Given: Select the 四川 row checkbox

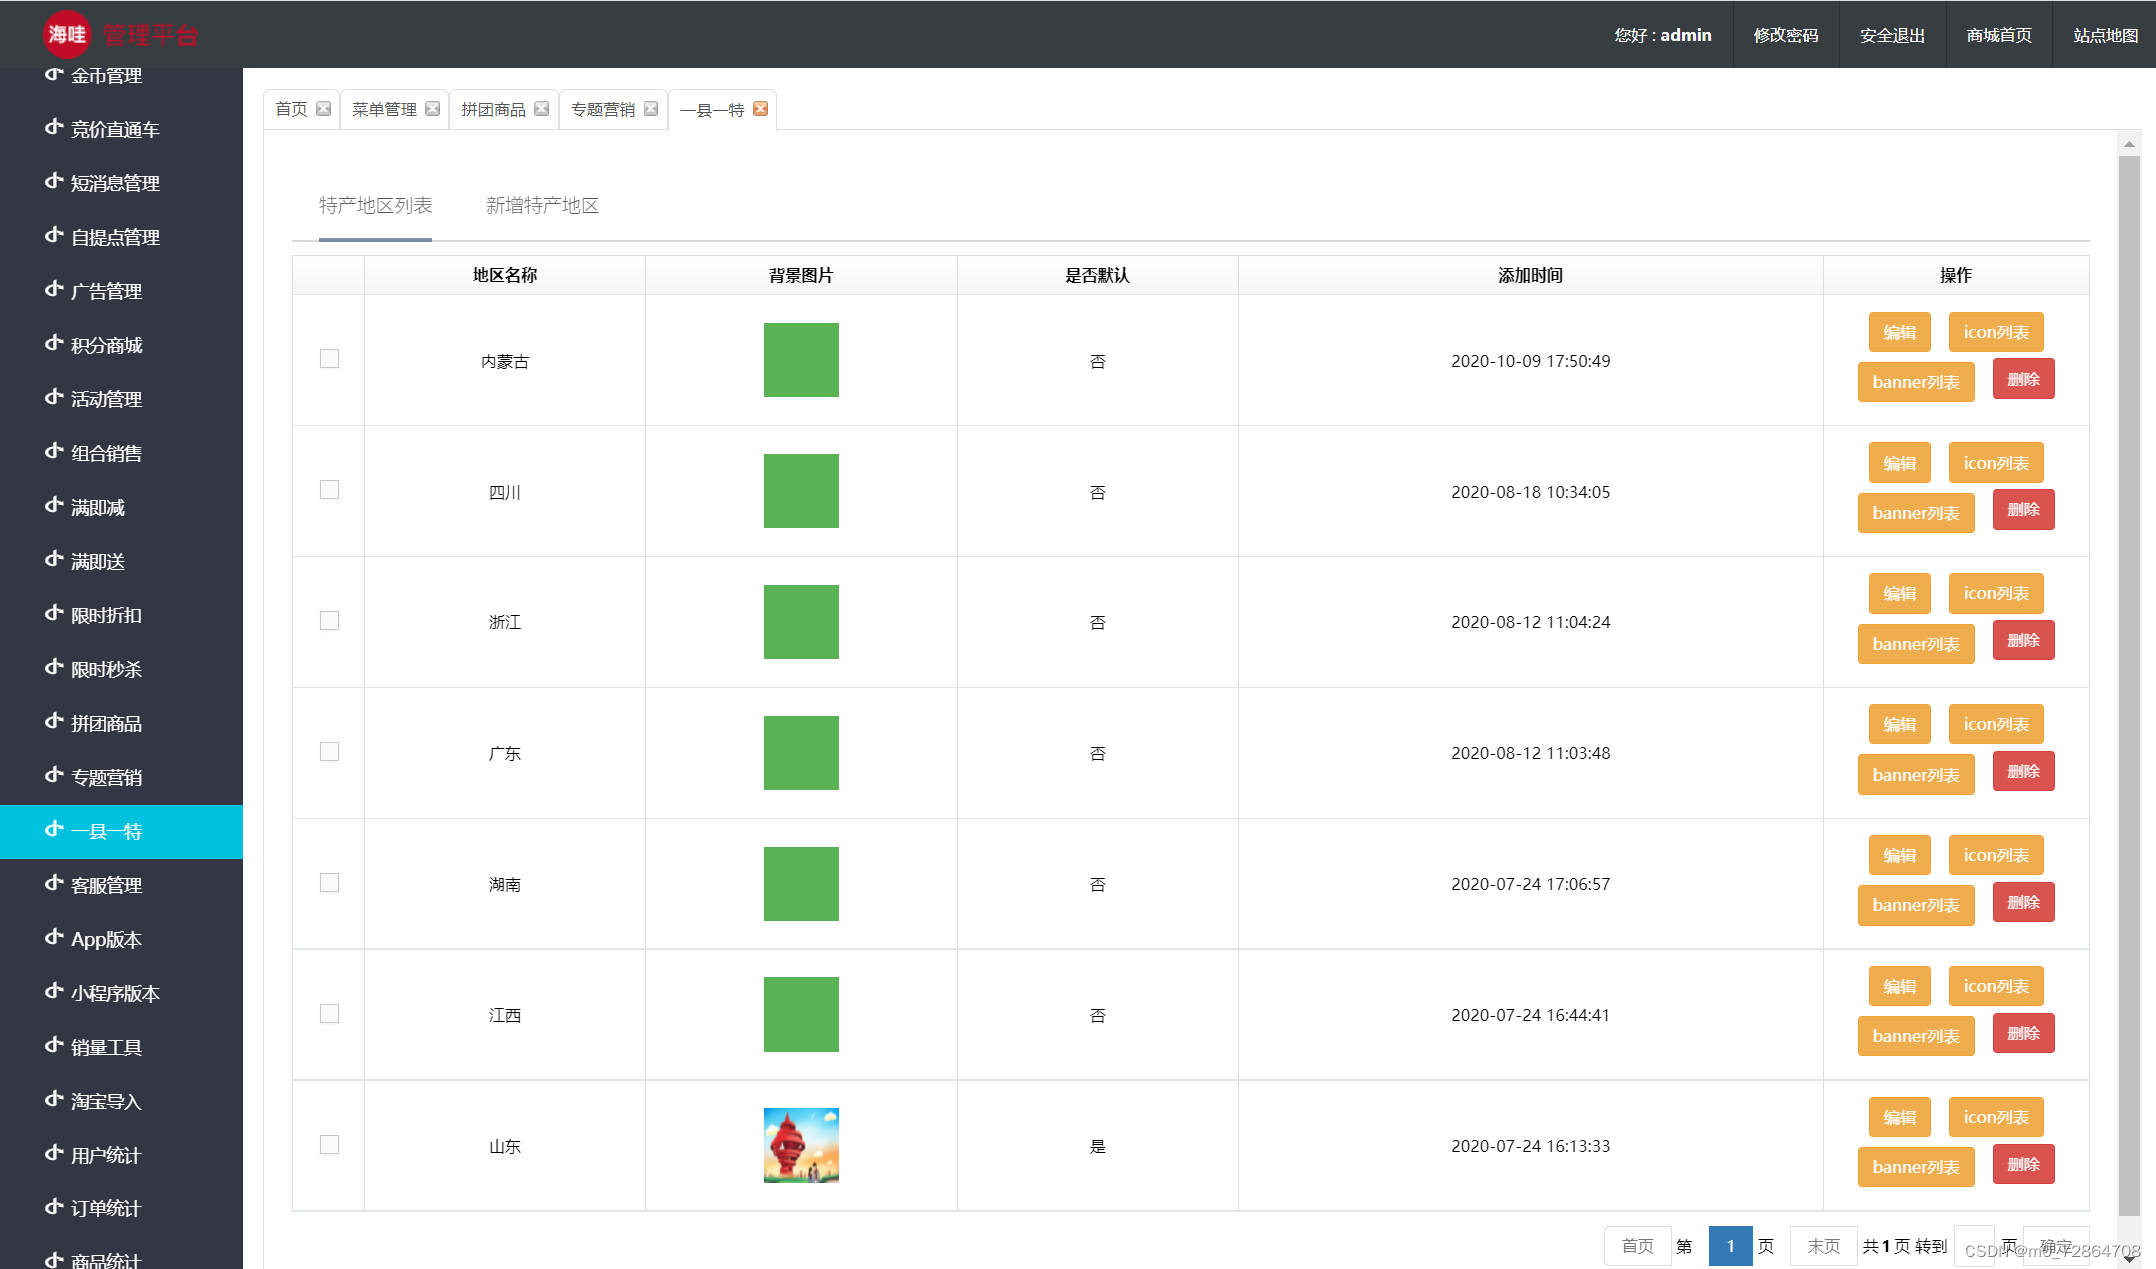Looking at the screenshot, I should point(329,489).
